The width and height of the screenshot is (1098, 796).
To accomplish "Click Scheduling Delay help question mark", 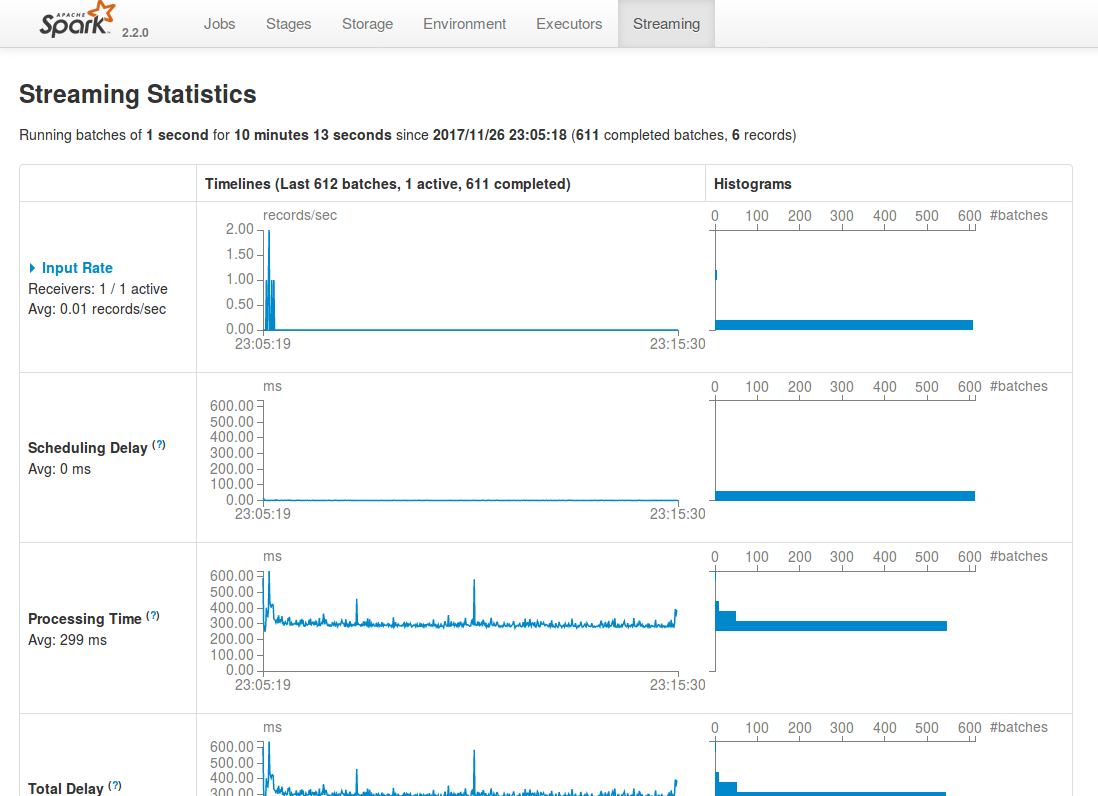I will point(158,445).
